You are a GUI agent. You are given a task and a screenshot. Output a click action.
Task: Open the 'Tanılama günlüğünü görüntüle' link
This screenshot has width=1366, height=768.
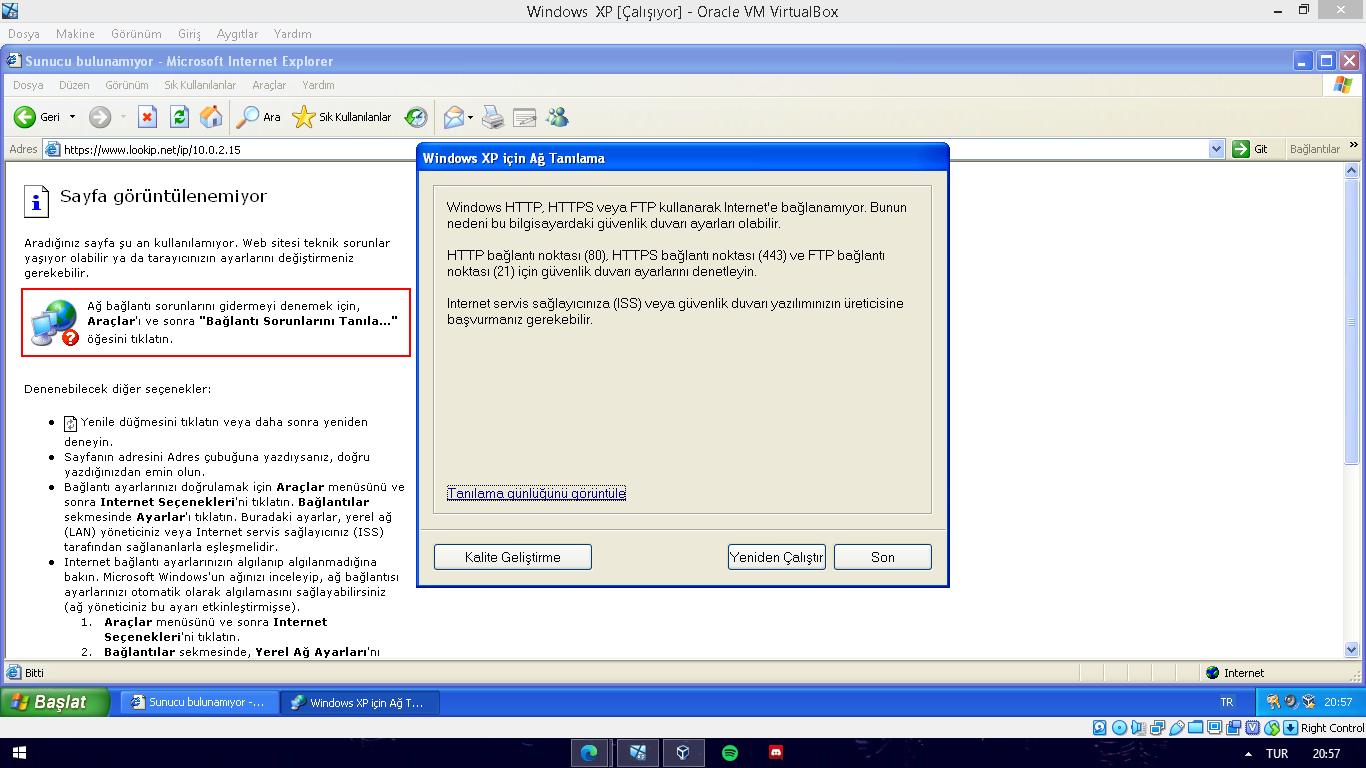pyautogui.click(x=537, y=493)
